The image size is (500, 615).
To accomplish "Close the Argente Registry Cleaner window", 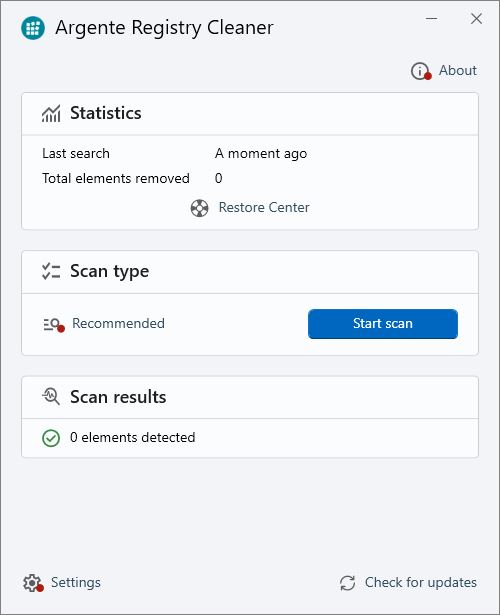I will 476,18.
